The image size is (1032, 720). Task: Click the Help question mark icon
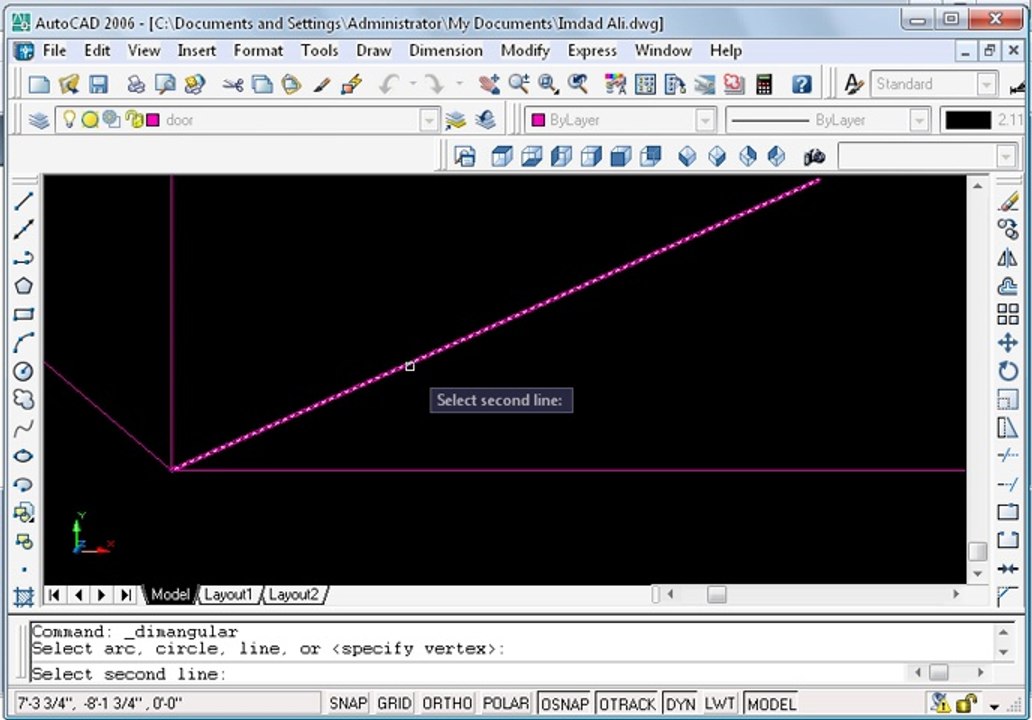tap(801, 84)
